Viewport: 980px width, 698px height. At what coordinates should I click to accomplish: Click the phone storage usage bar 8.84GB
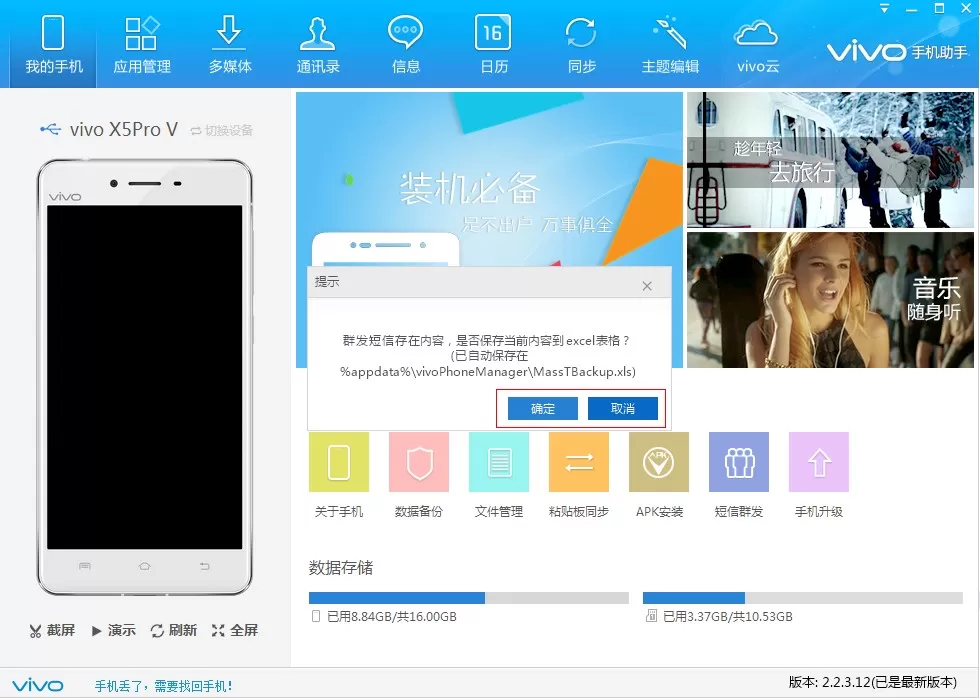pos(469,598)
